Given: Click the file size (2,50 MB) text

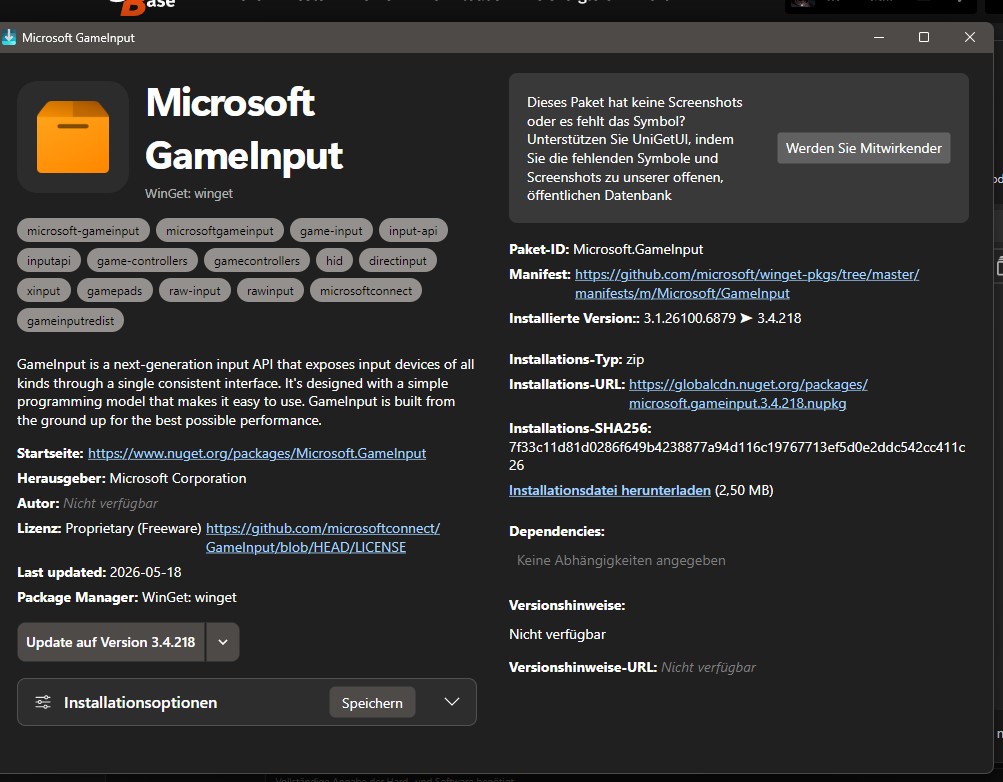Looking at the screenshot, I should [x=744, y=490].
